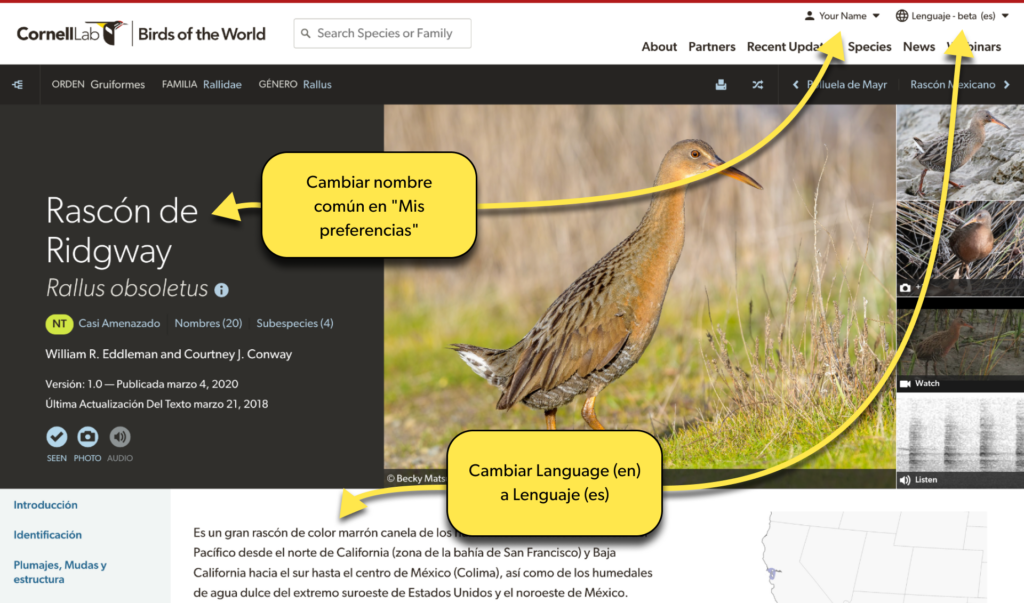Enable the AUDIO indicator
This screenshot has height=603, width=1024.
119,437
